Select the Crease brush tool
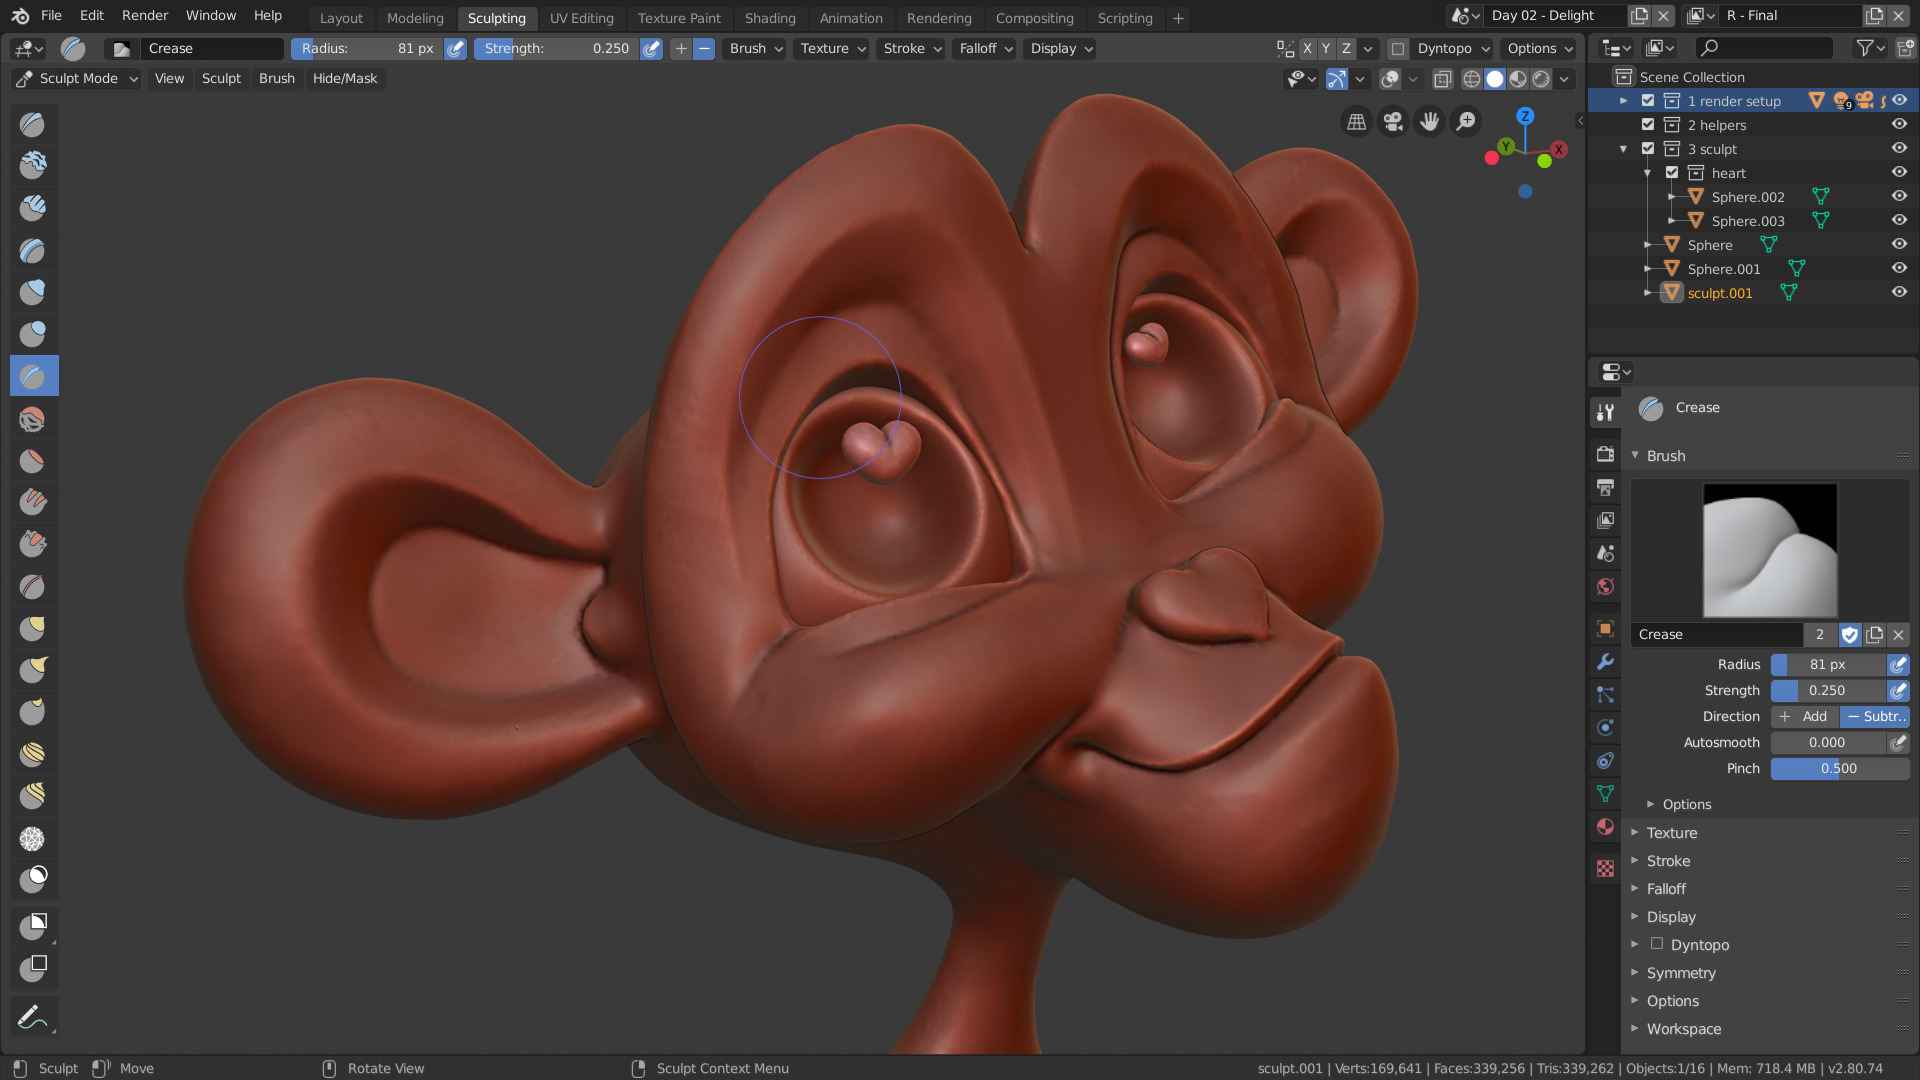This screenshot has width=1920, height=1080. tap(34, 376)
